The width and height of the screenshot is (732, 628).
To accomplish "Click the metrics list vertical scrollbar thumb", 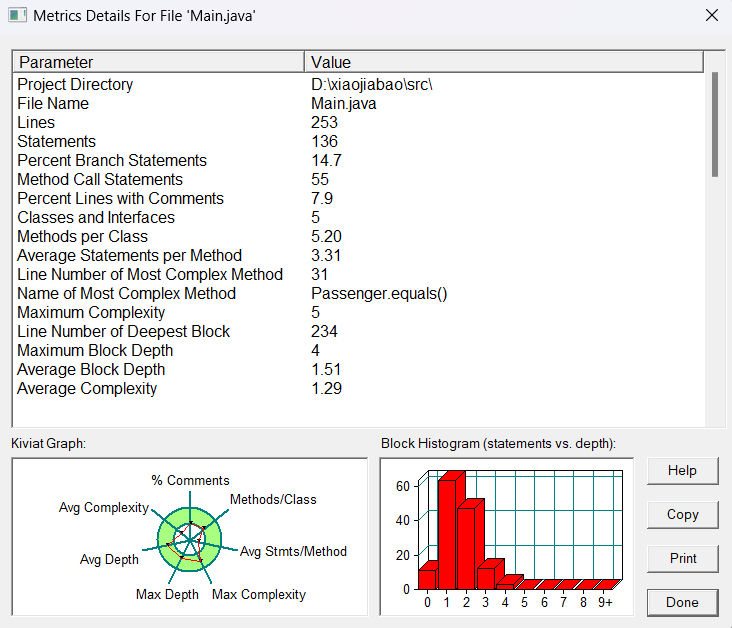I will tap(715, 124).
